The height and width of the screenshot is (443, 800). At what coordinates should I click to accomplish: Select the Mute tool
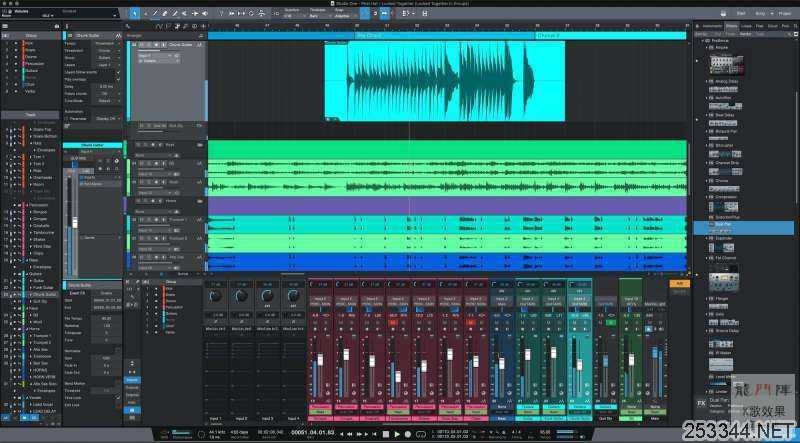184,13
